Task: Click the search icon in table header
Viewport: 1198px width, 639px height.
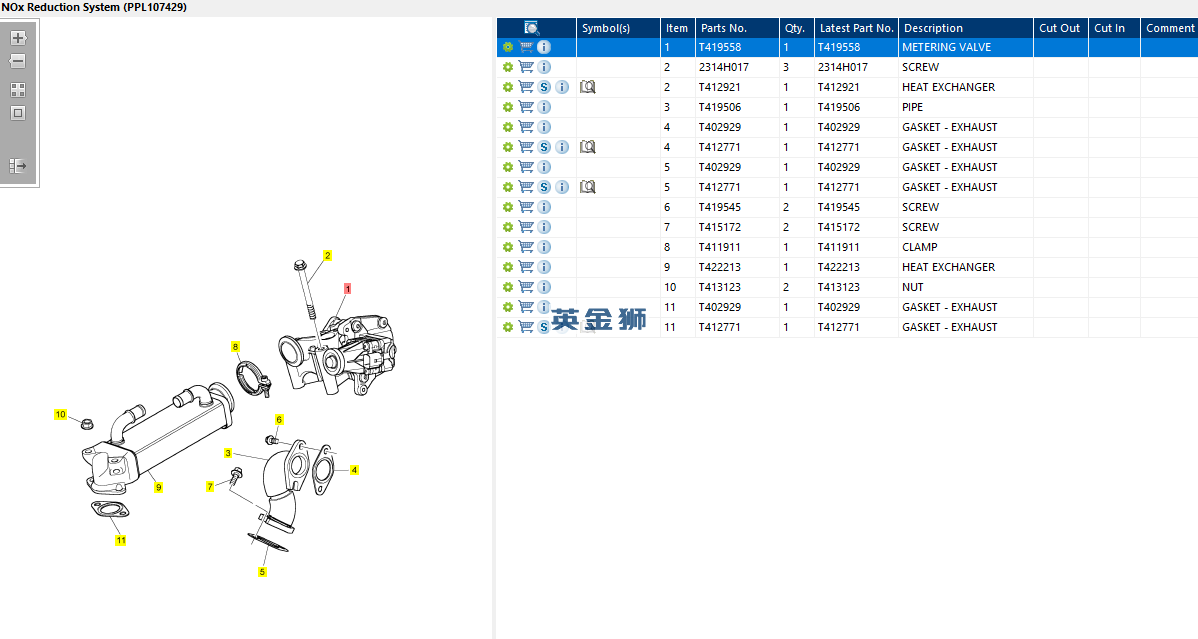Action: [x=532, y=28]
